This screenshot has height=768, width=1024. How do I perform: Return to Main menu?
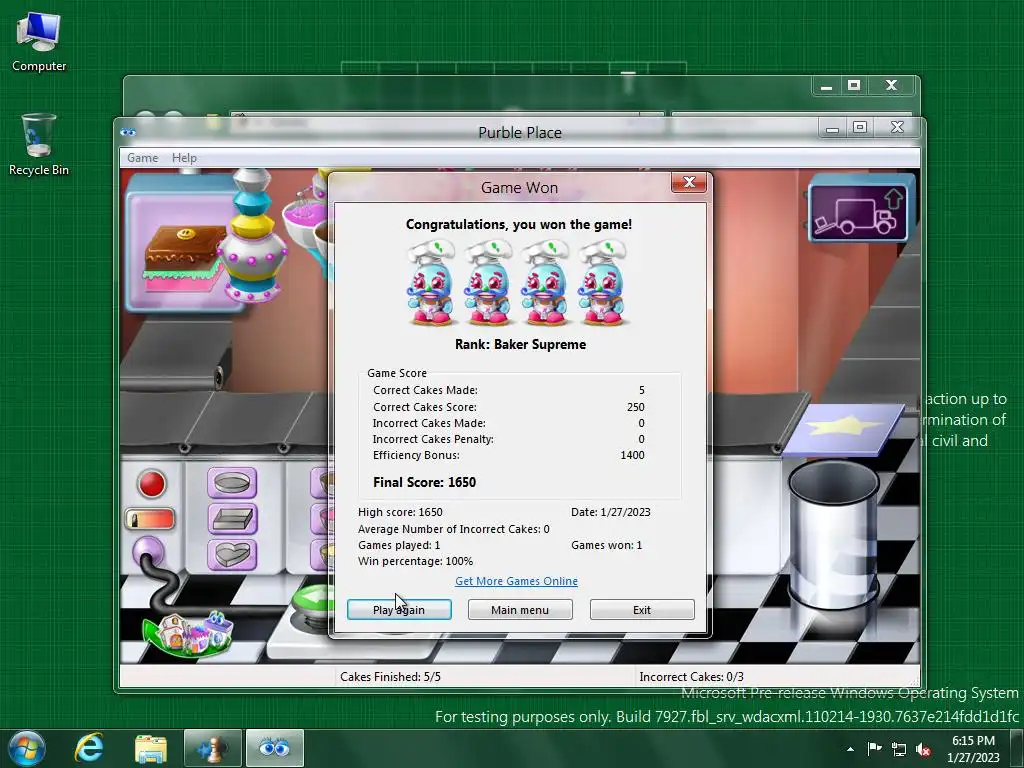(x=520, y=609)
